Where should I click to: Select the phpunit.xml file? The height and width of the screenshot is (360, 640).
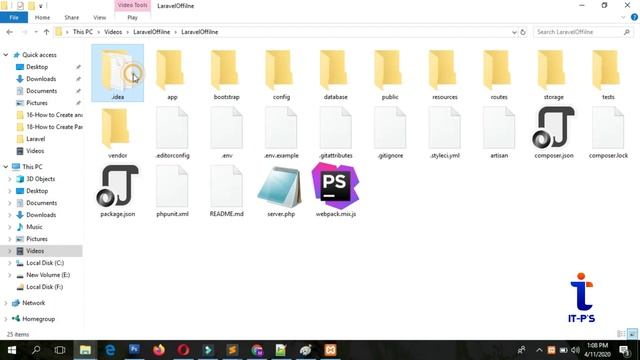click(172, 191)
